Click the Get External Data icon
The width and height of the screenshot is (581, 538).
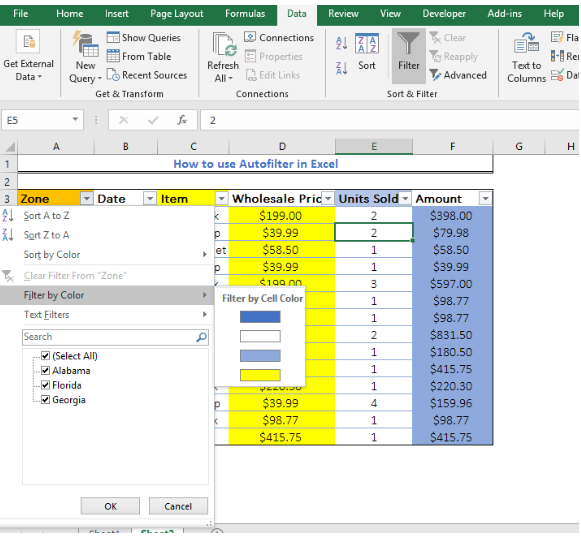[29, 41]
